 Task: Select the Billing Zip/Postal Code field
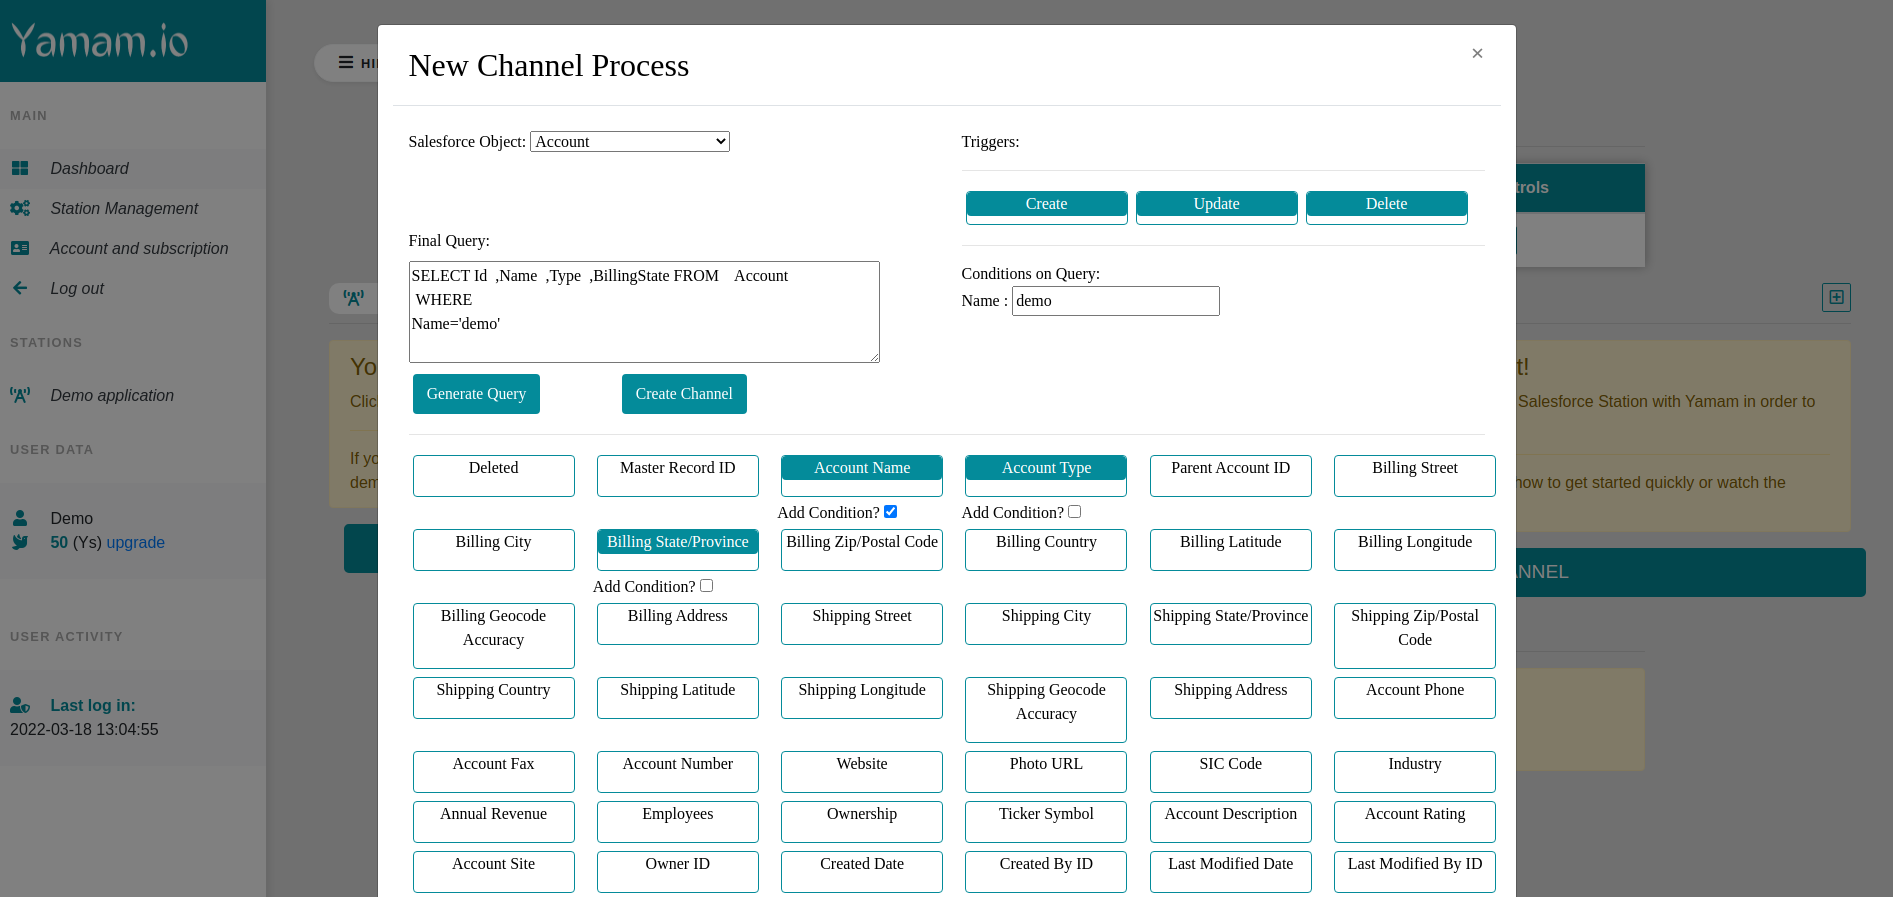(862, 549)
